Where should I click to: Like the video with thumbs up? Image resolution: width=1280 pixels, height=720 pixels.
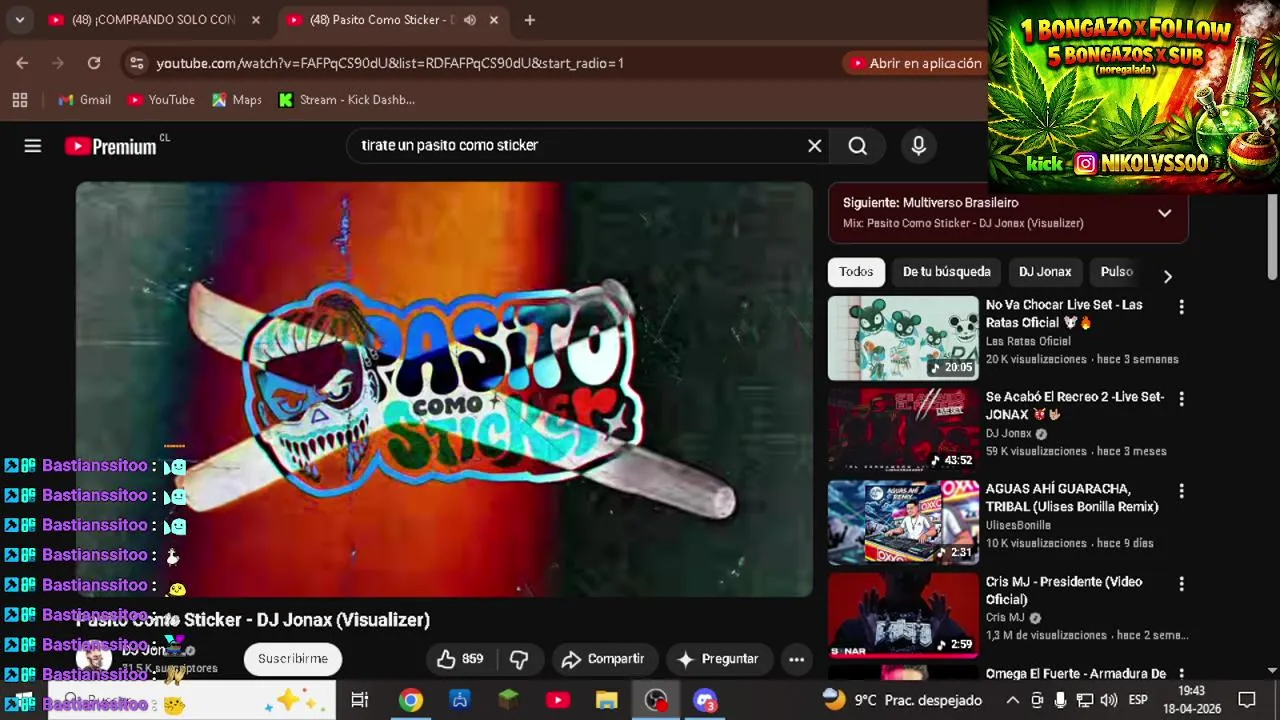pos(459,659)
